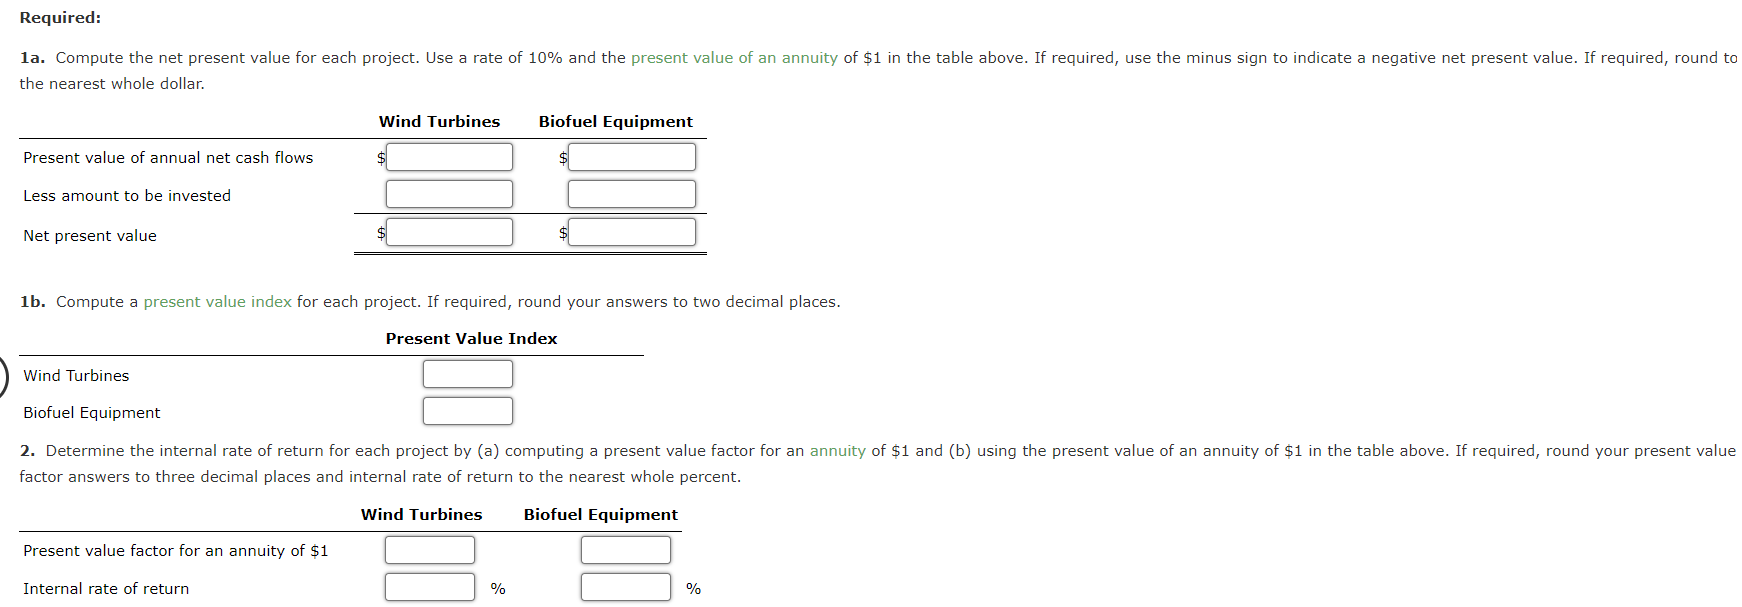Click the Biofuel Equipment annuity factor input
This screenshot has width=1742, height=607.
point(625,549)
